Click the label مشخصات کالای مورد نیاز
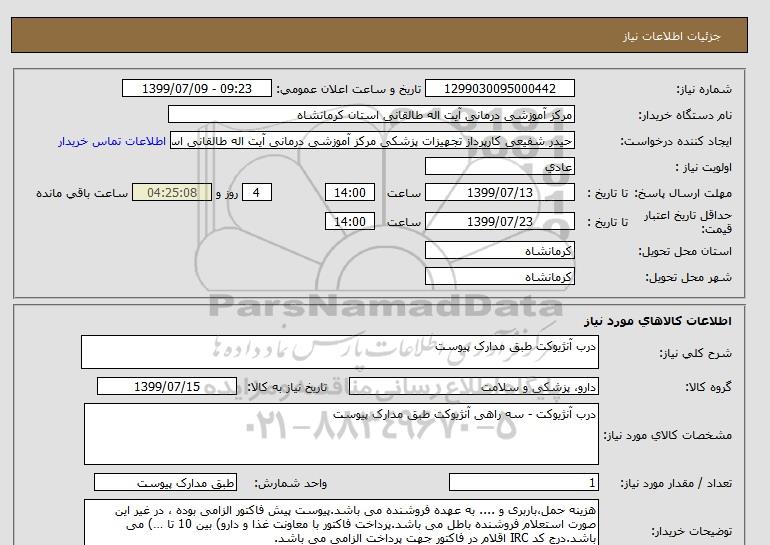 667,435
